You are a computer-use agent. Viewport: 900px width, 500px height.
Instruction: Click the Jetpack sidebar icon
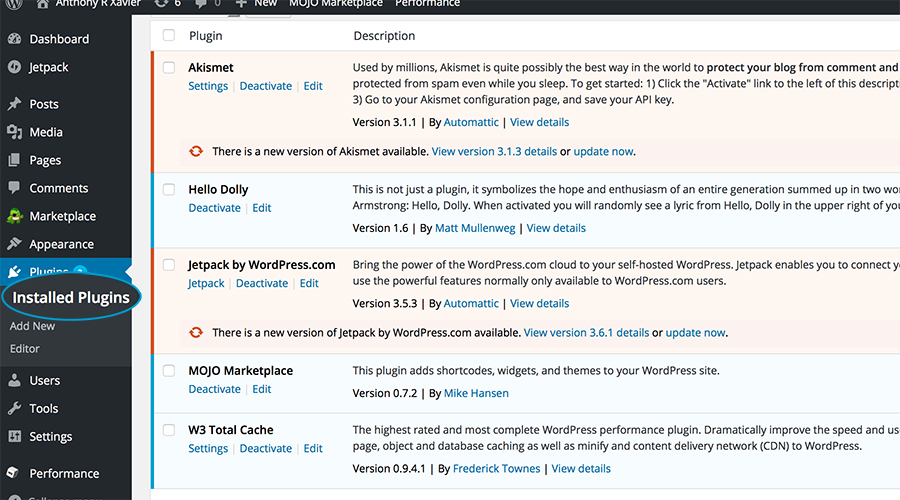14,67
